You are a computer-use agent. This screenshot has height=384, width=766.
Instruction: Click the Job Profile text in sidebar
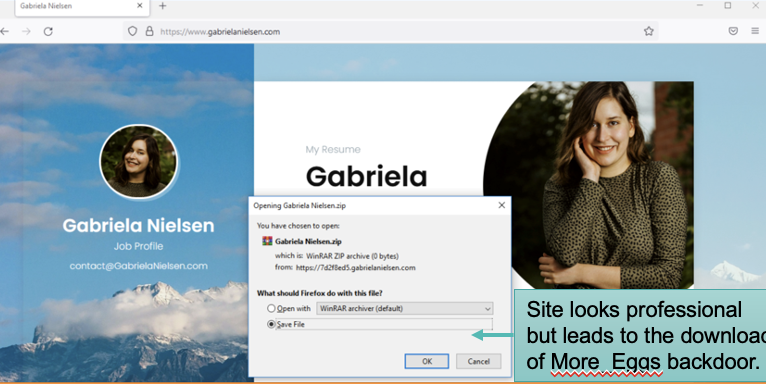138,246
